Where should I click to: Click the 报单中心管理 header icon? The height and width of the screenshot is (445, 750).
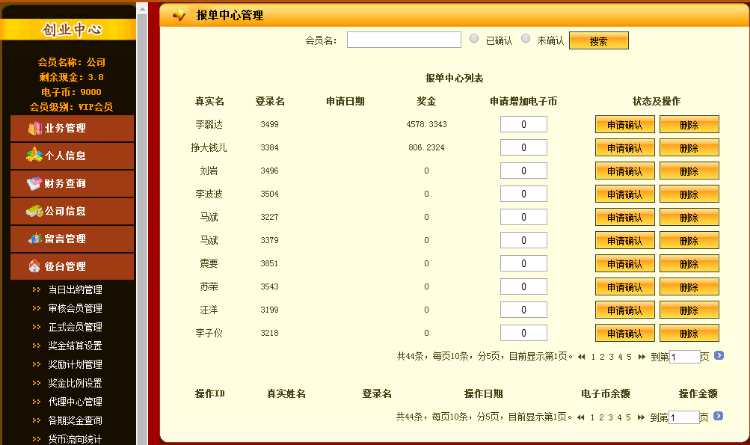pyautogui.click(x=179, y=15)
